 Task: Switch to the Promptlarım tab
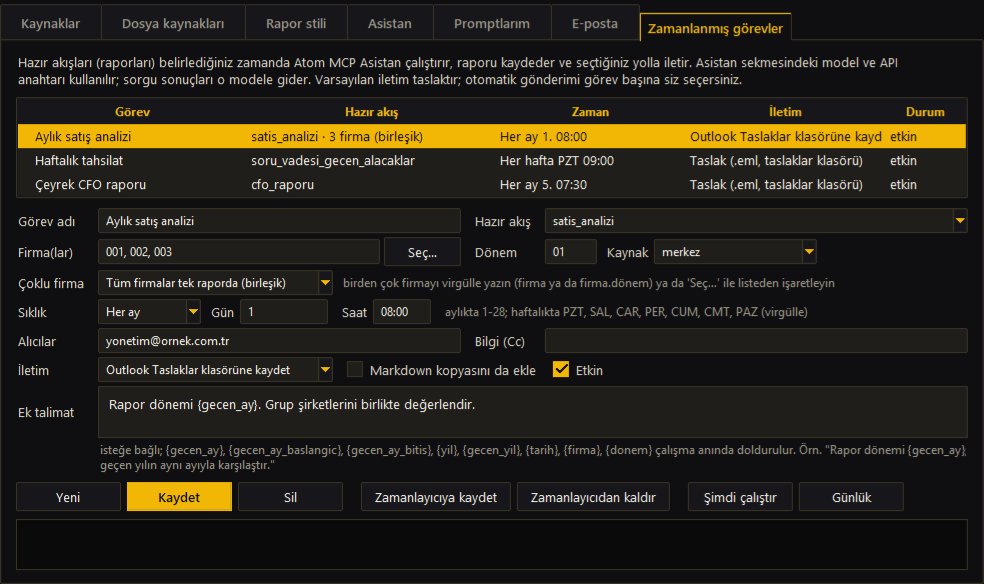click(x=491, y=24)
